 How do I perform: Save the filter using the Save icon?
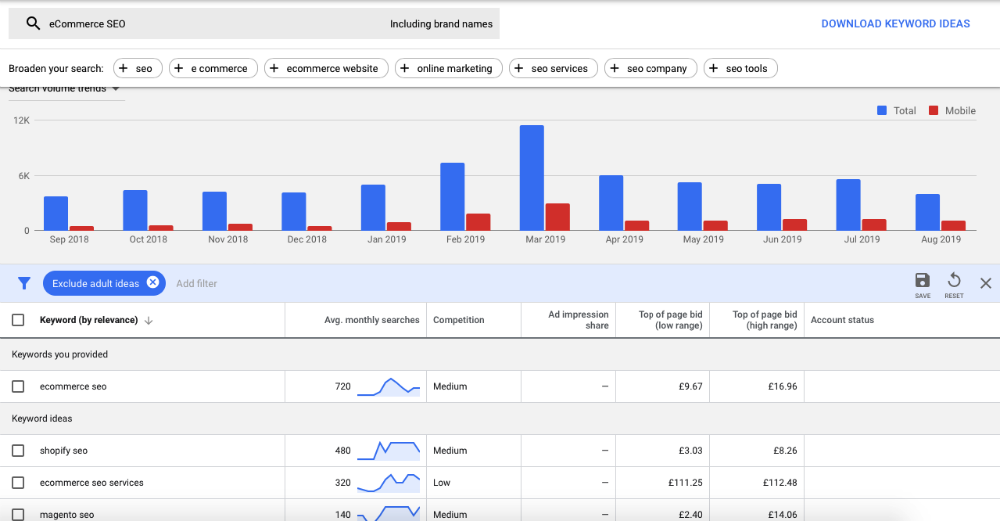click(x=922, y=281)
